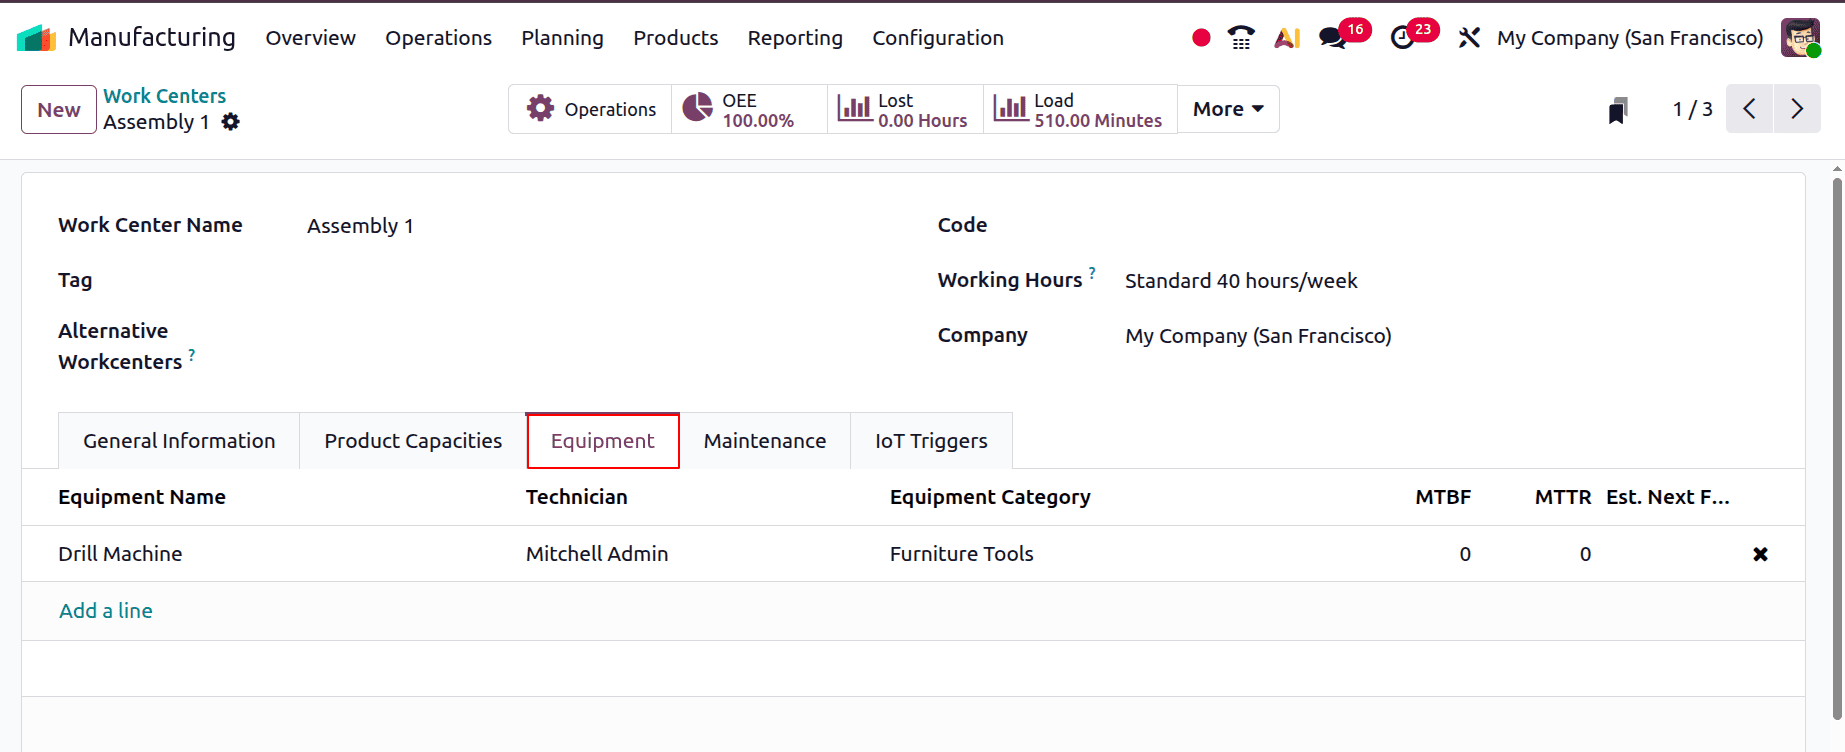Go to next work center record
1845x752 pixels.
pos(1797,109)
